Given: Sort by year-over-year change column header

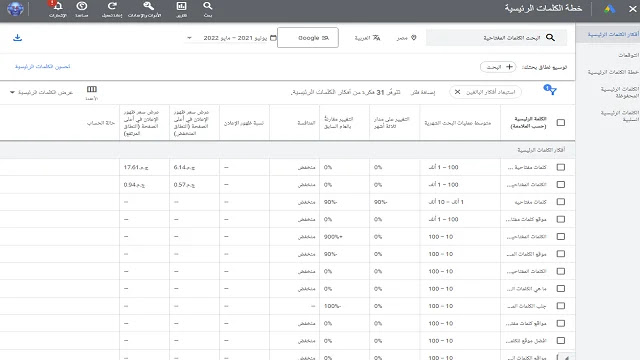Looking at the screenshot, I should pos(338,122).
